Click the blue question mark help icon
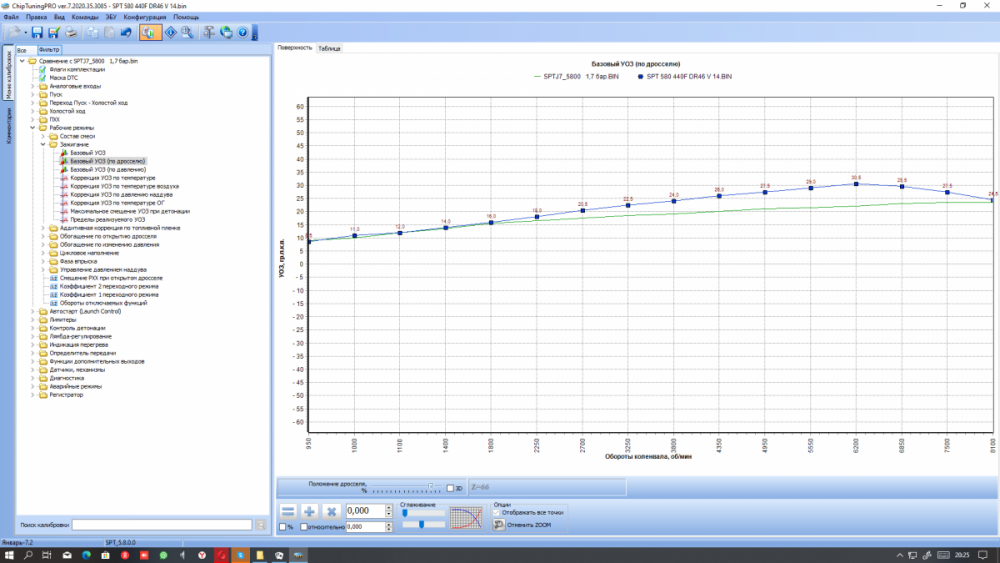The width and height of the screenshot is (1000, 563). point(242,33)
